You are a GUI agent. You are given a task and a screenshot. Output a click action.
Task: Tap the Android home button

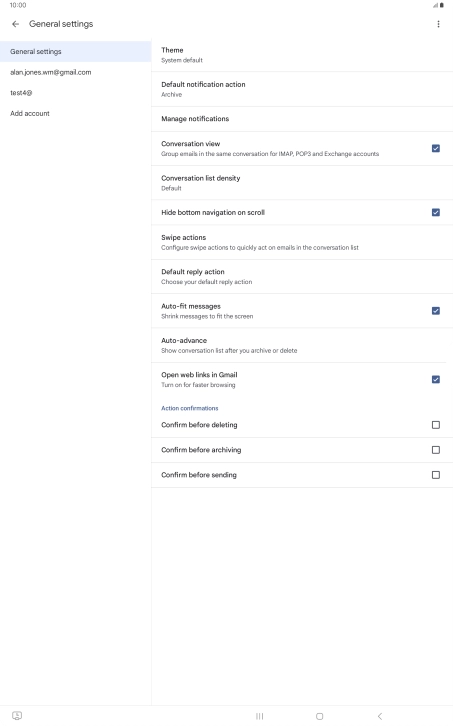pyautogui.click(x=319, y=716)
